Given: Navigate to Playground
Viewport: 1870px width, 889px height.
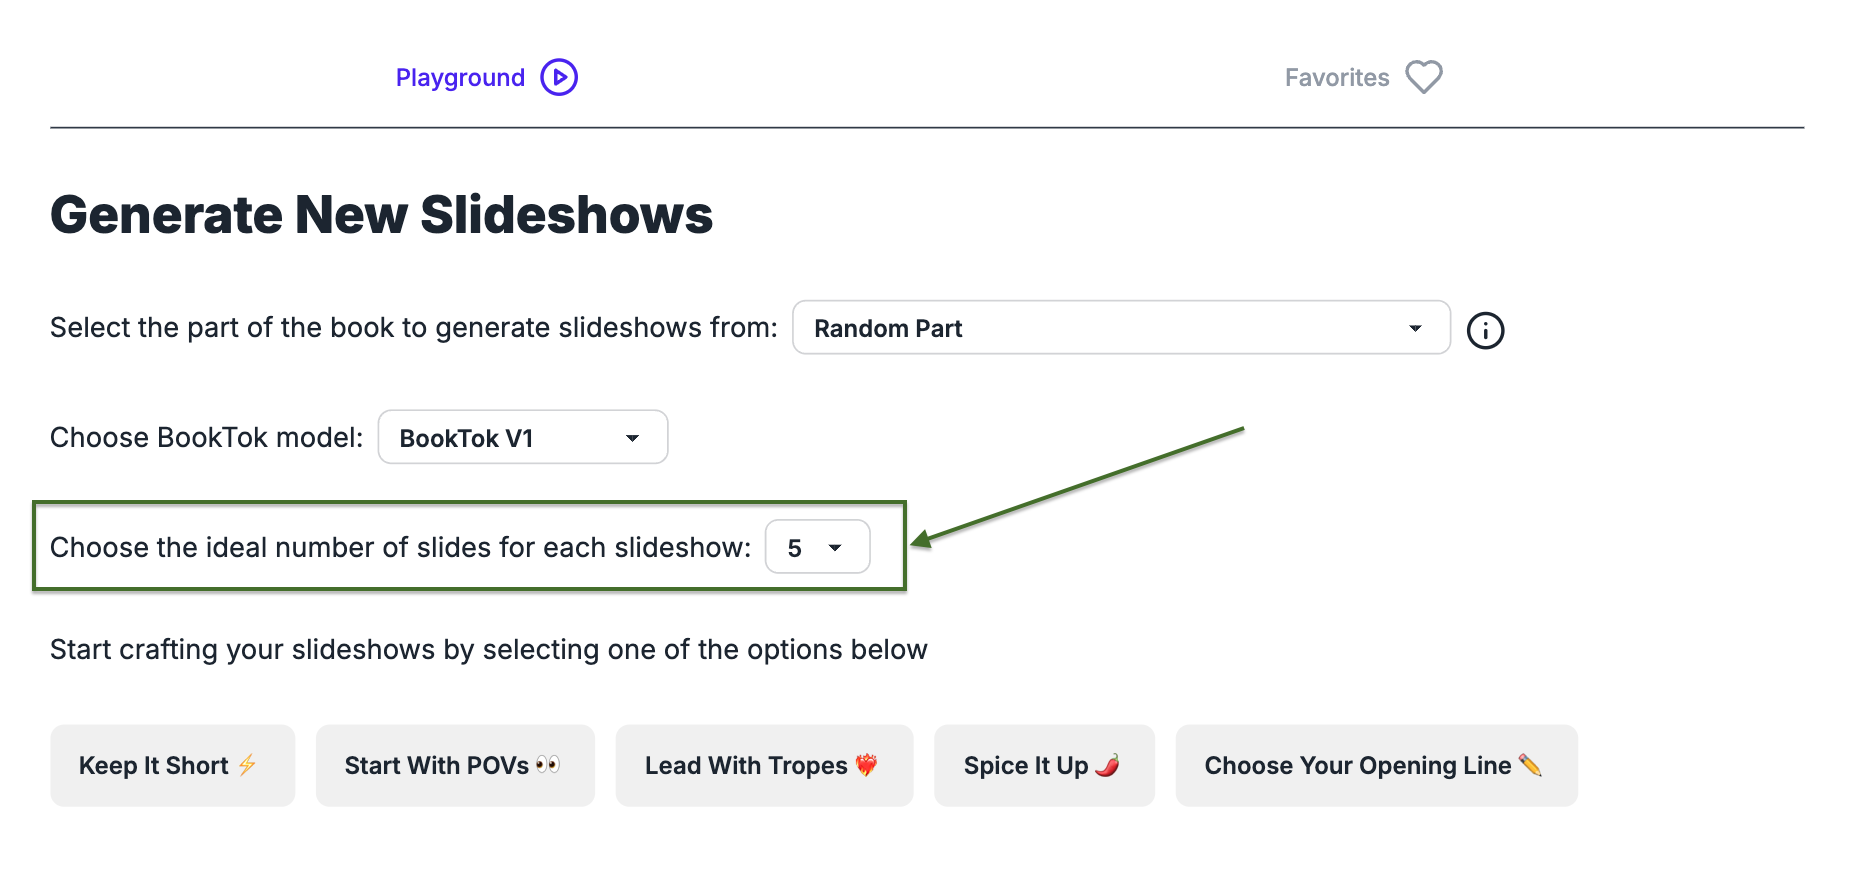Looking at the screenshot, I should (460, 76).
